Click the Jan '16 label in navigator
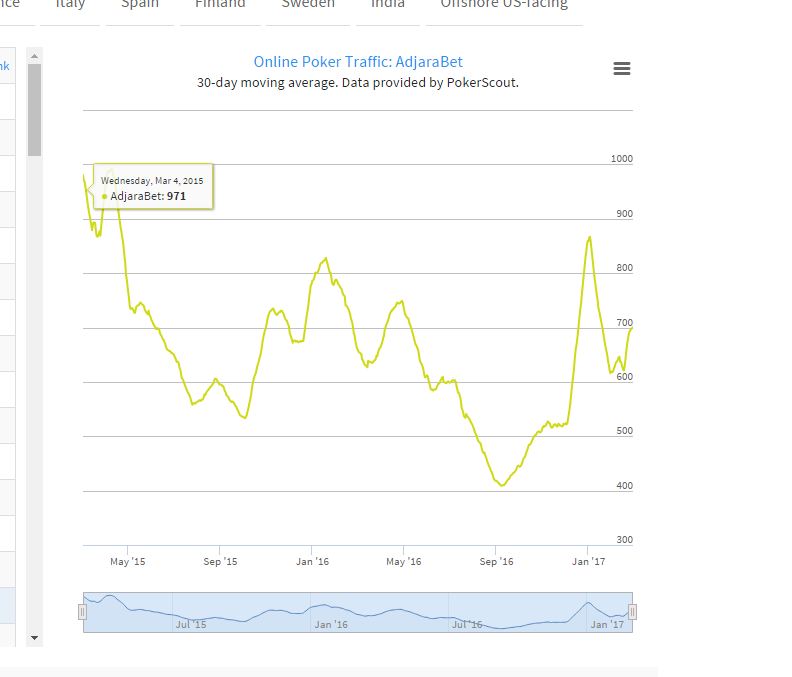The width and height of the screenshot is (792, 677). click(x=331, y=624)
